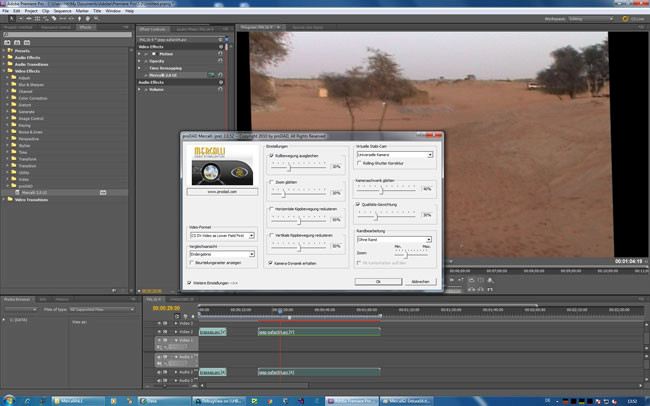This screenshot has height=406, width=650.
Task: Reset the Volume effect in Effect Controls
Action: [220, 89]
